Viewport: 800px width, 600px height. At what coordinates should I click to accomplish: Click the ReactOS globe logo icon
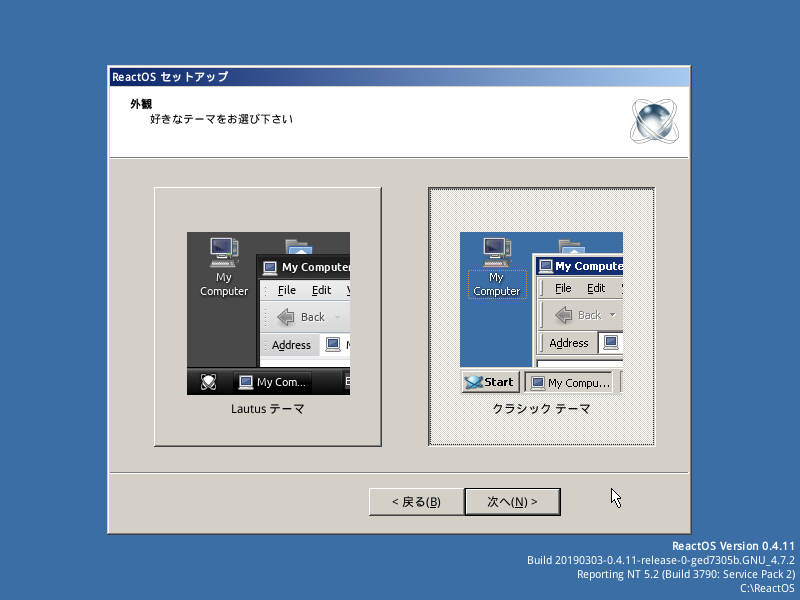654,121
